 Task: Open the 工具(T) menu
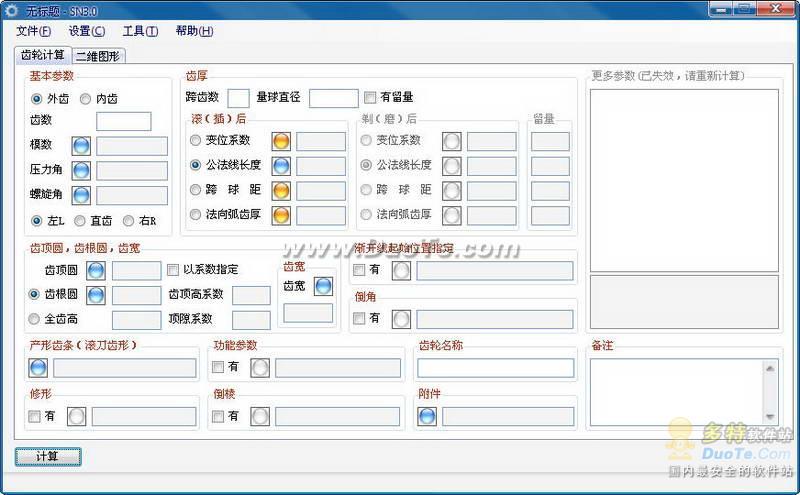pyautogui.click(x=139, y=31)
